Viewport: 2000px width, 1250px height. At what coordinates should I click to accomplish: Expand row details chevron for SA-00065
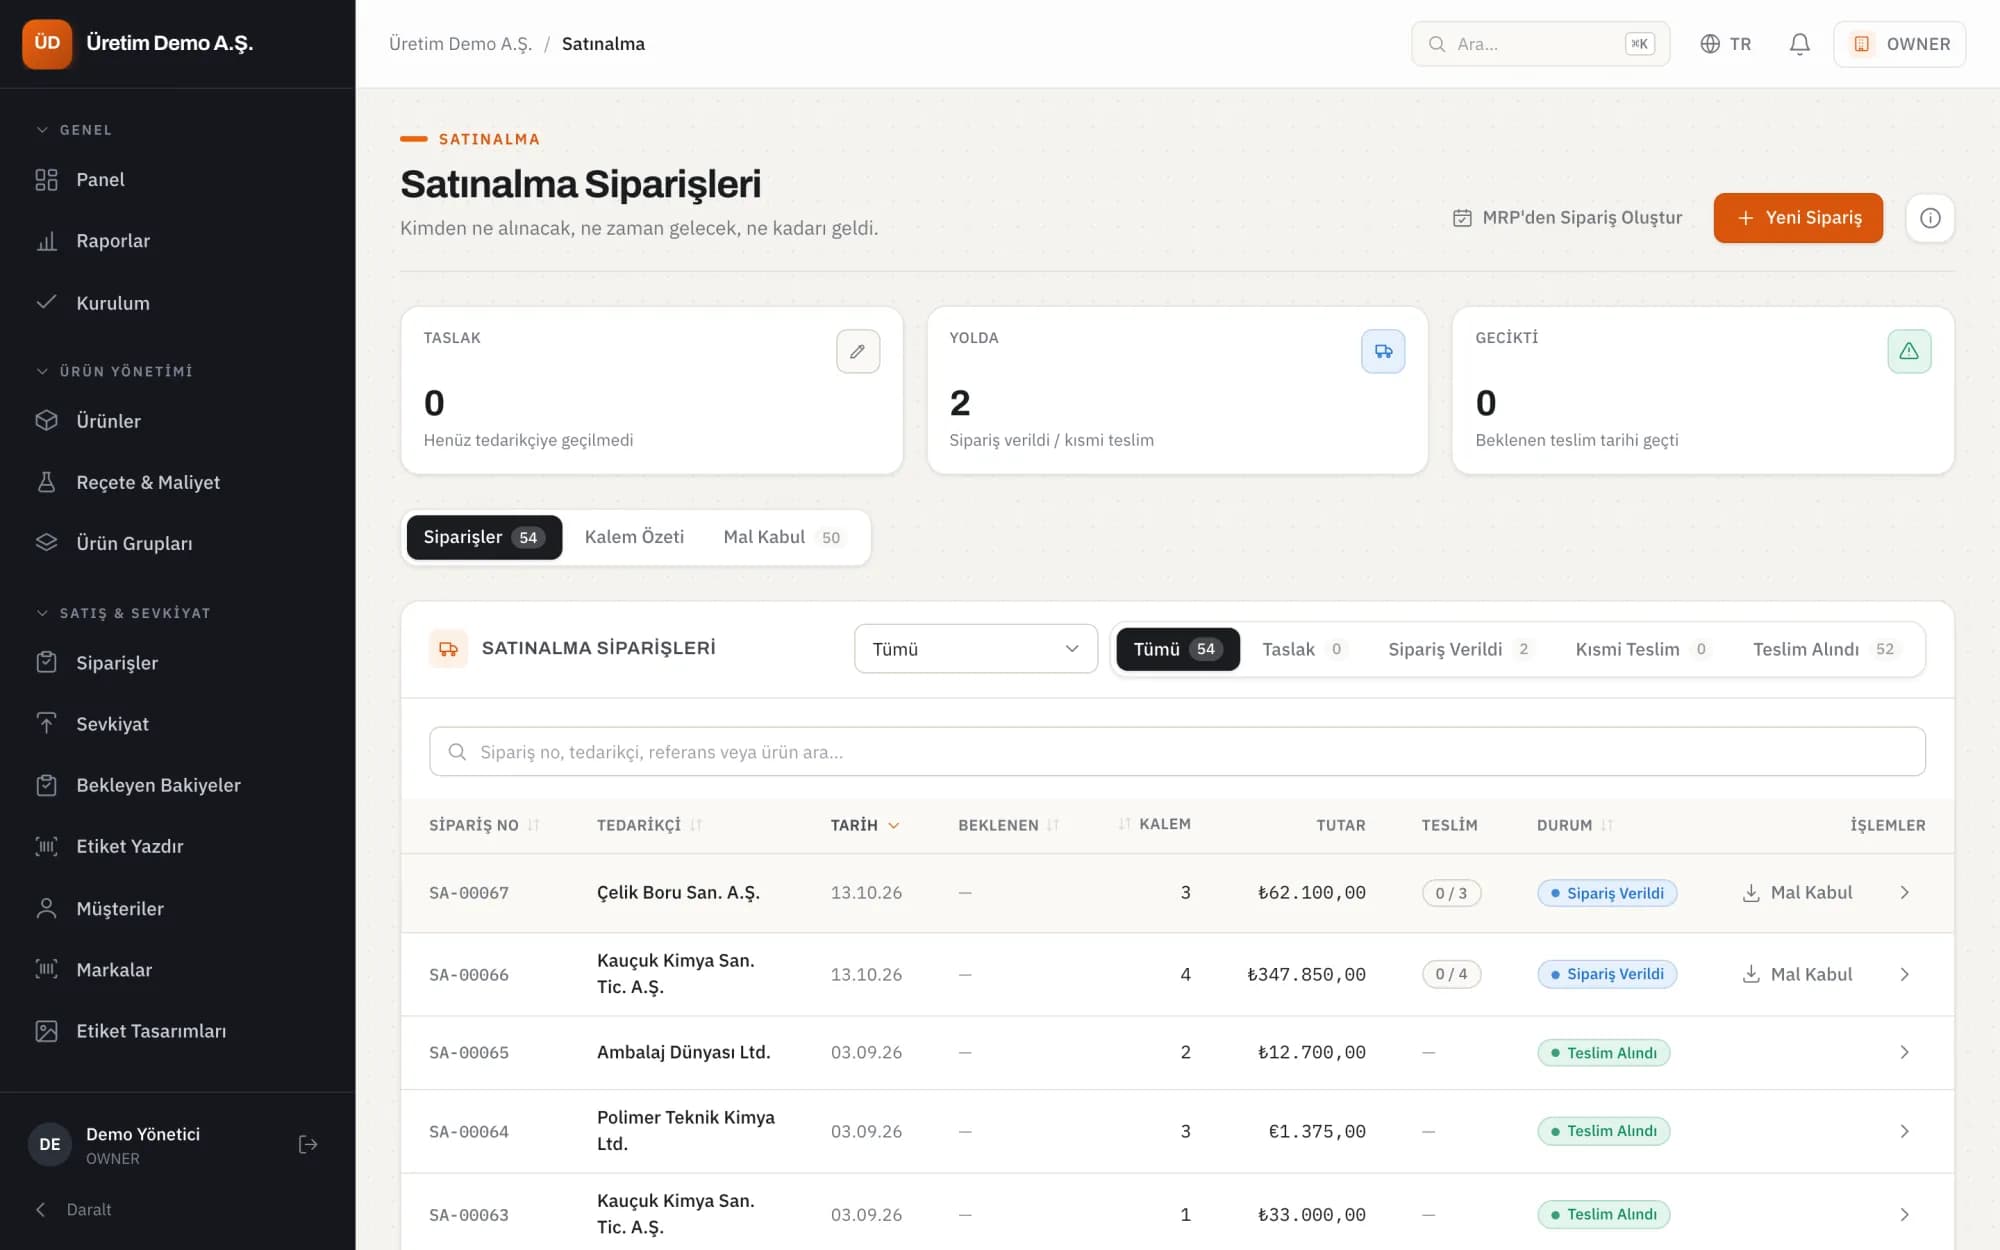click(x=1904, y=1052)
